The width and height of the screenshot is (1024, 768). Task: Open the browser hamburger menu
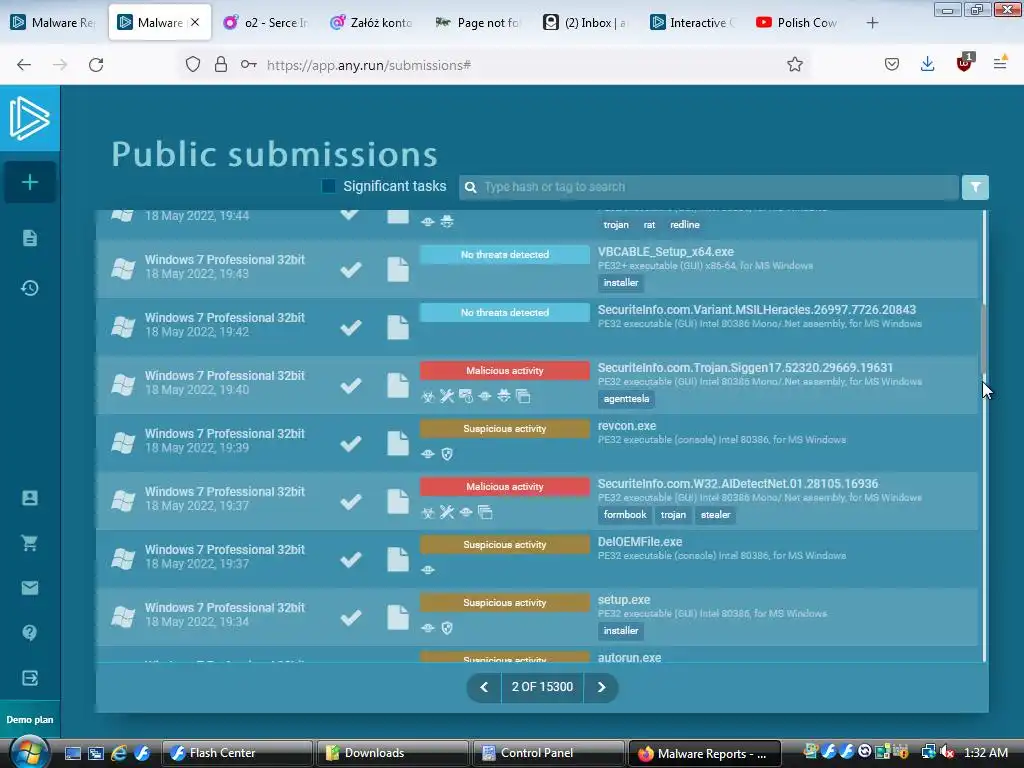1000,64
